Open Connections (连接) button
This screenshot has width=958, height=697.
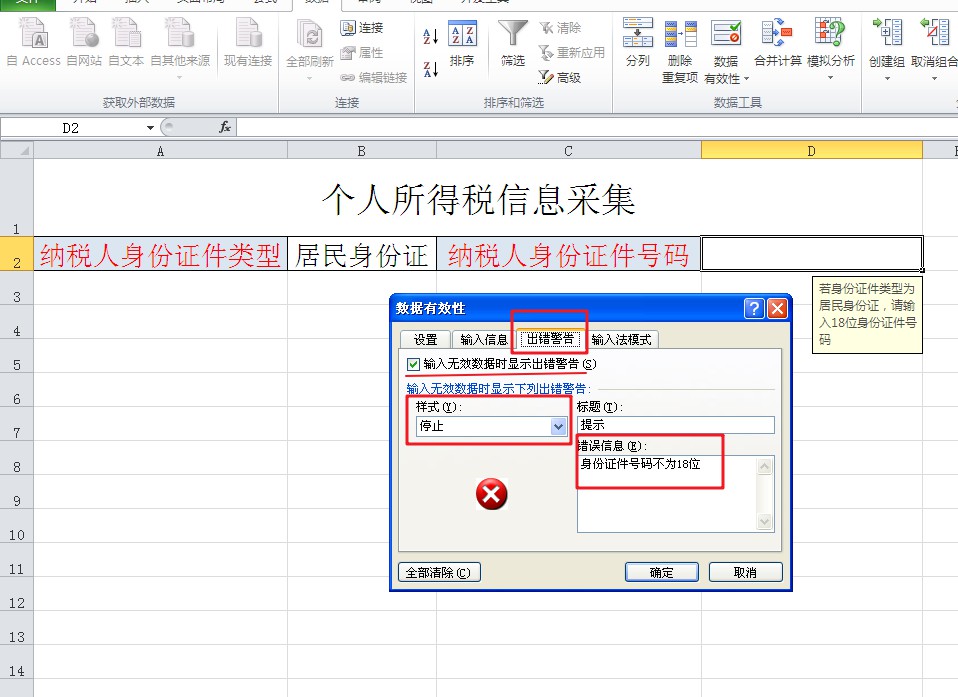click(x=362, y=27)
